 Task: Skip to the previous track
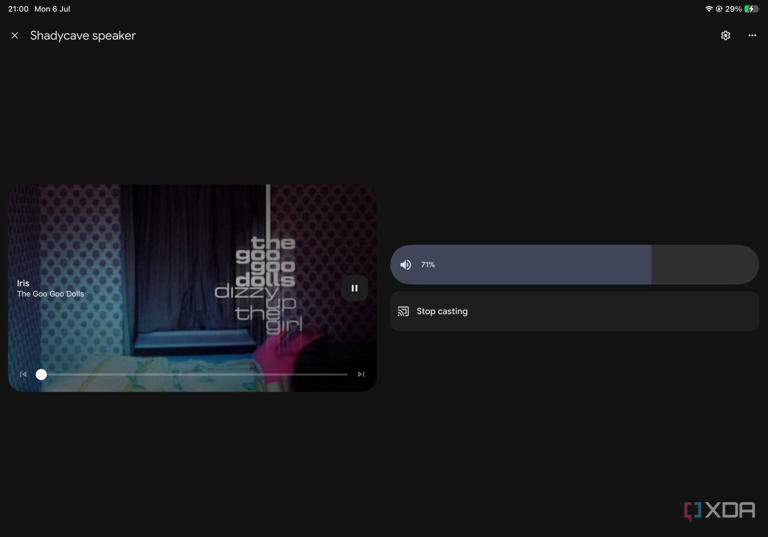23,374
